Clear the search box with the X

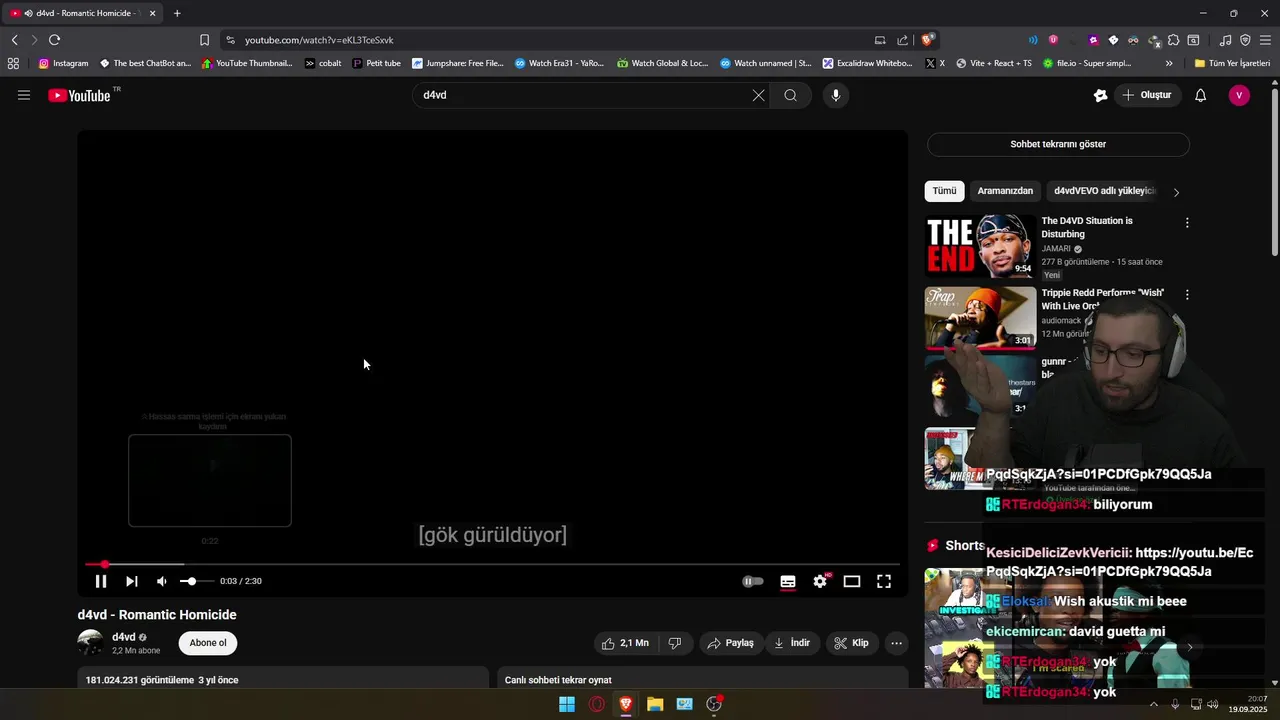pyautogui.click(x=758, y=95)
